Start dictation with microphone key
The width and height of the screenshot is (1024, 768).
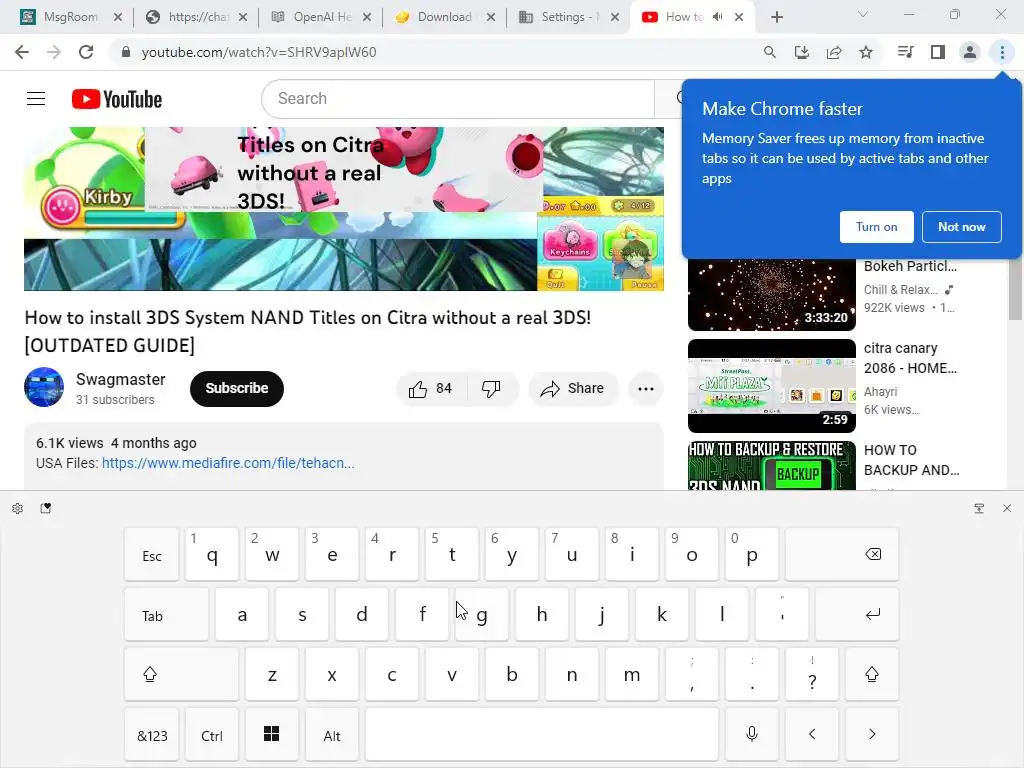click(752, 735)
